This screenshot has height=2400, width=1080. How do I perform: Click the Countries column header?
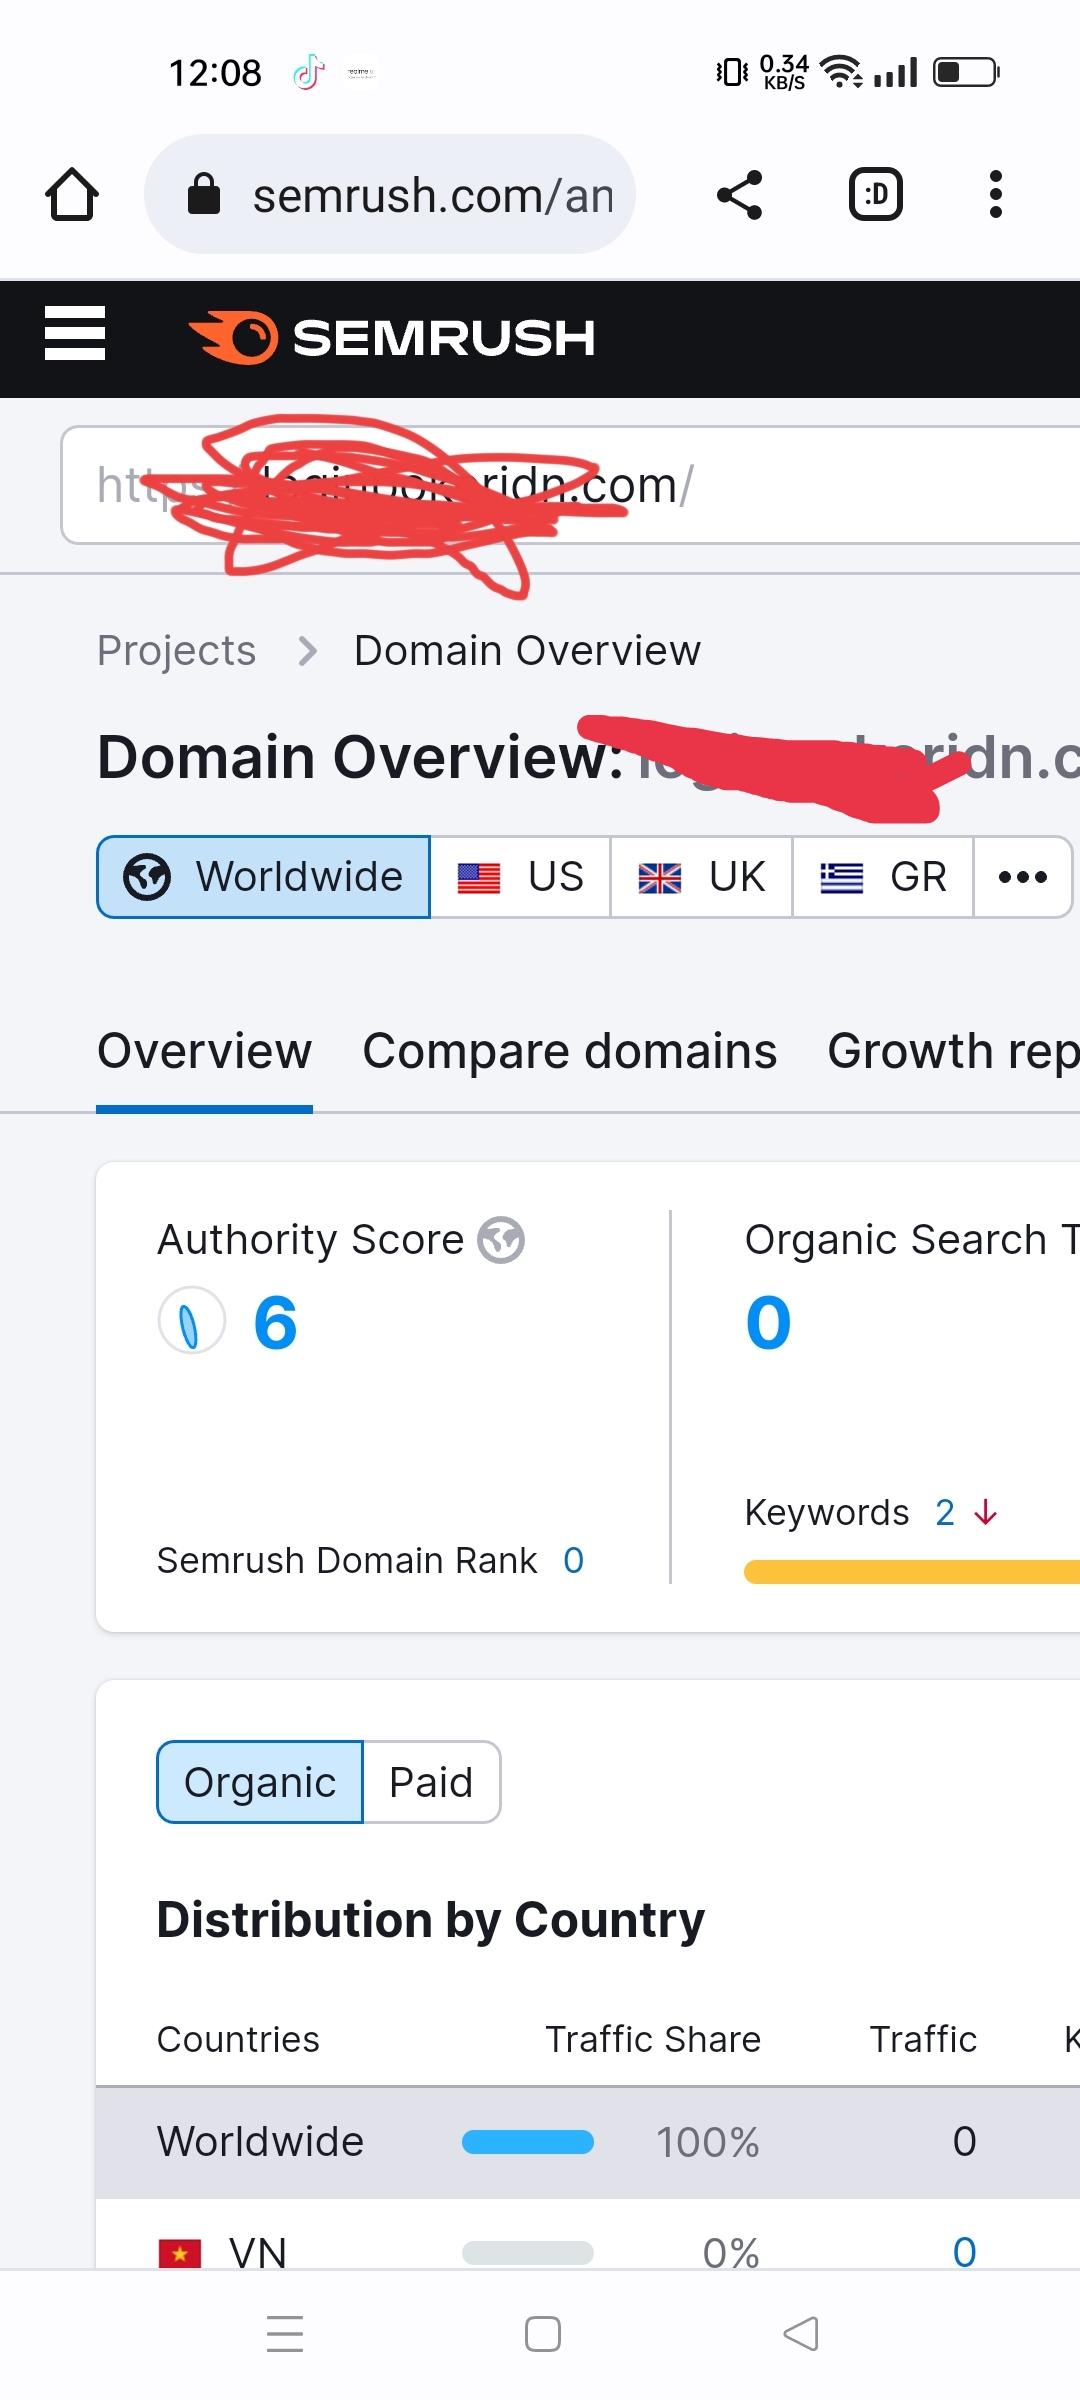[238, 2039]
